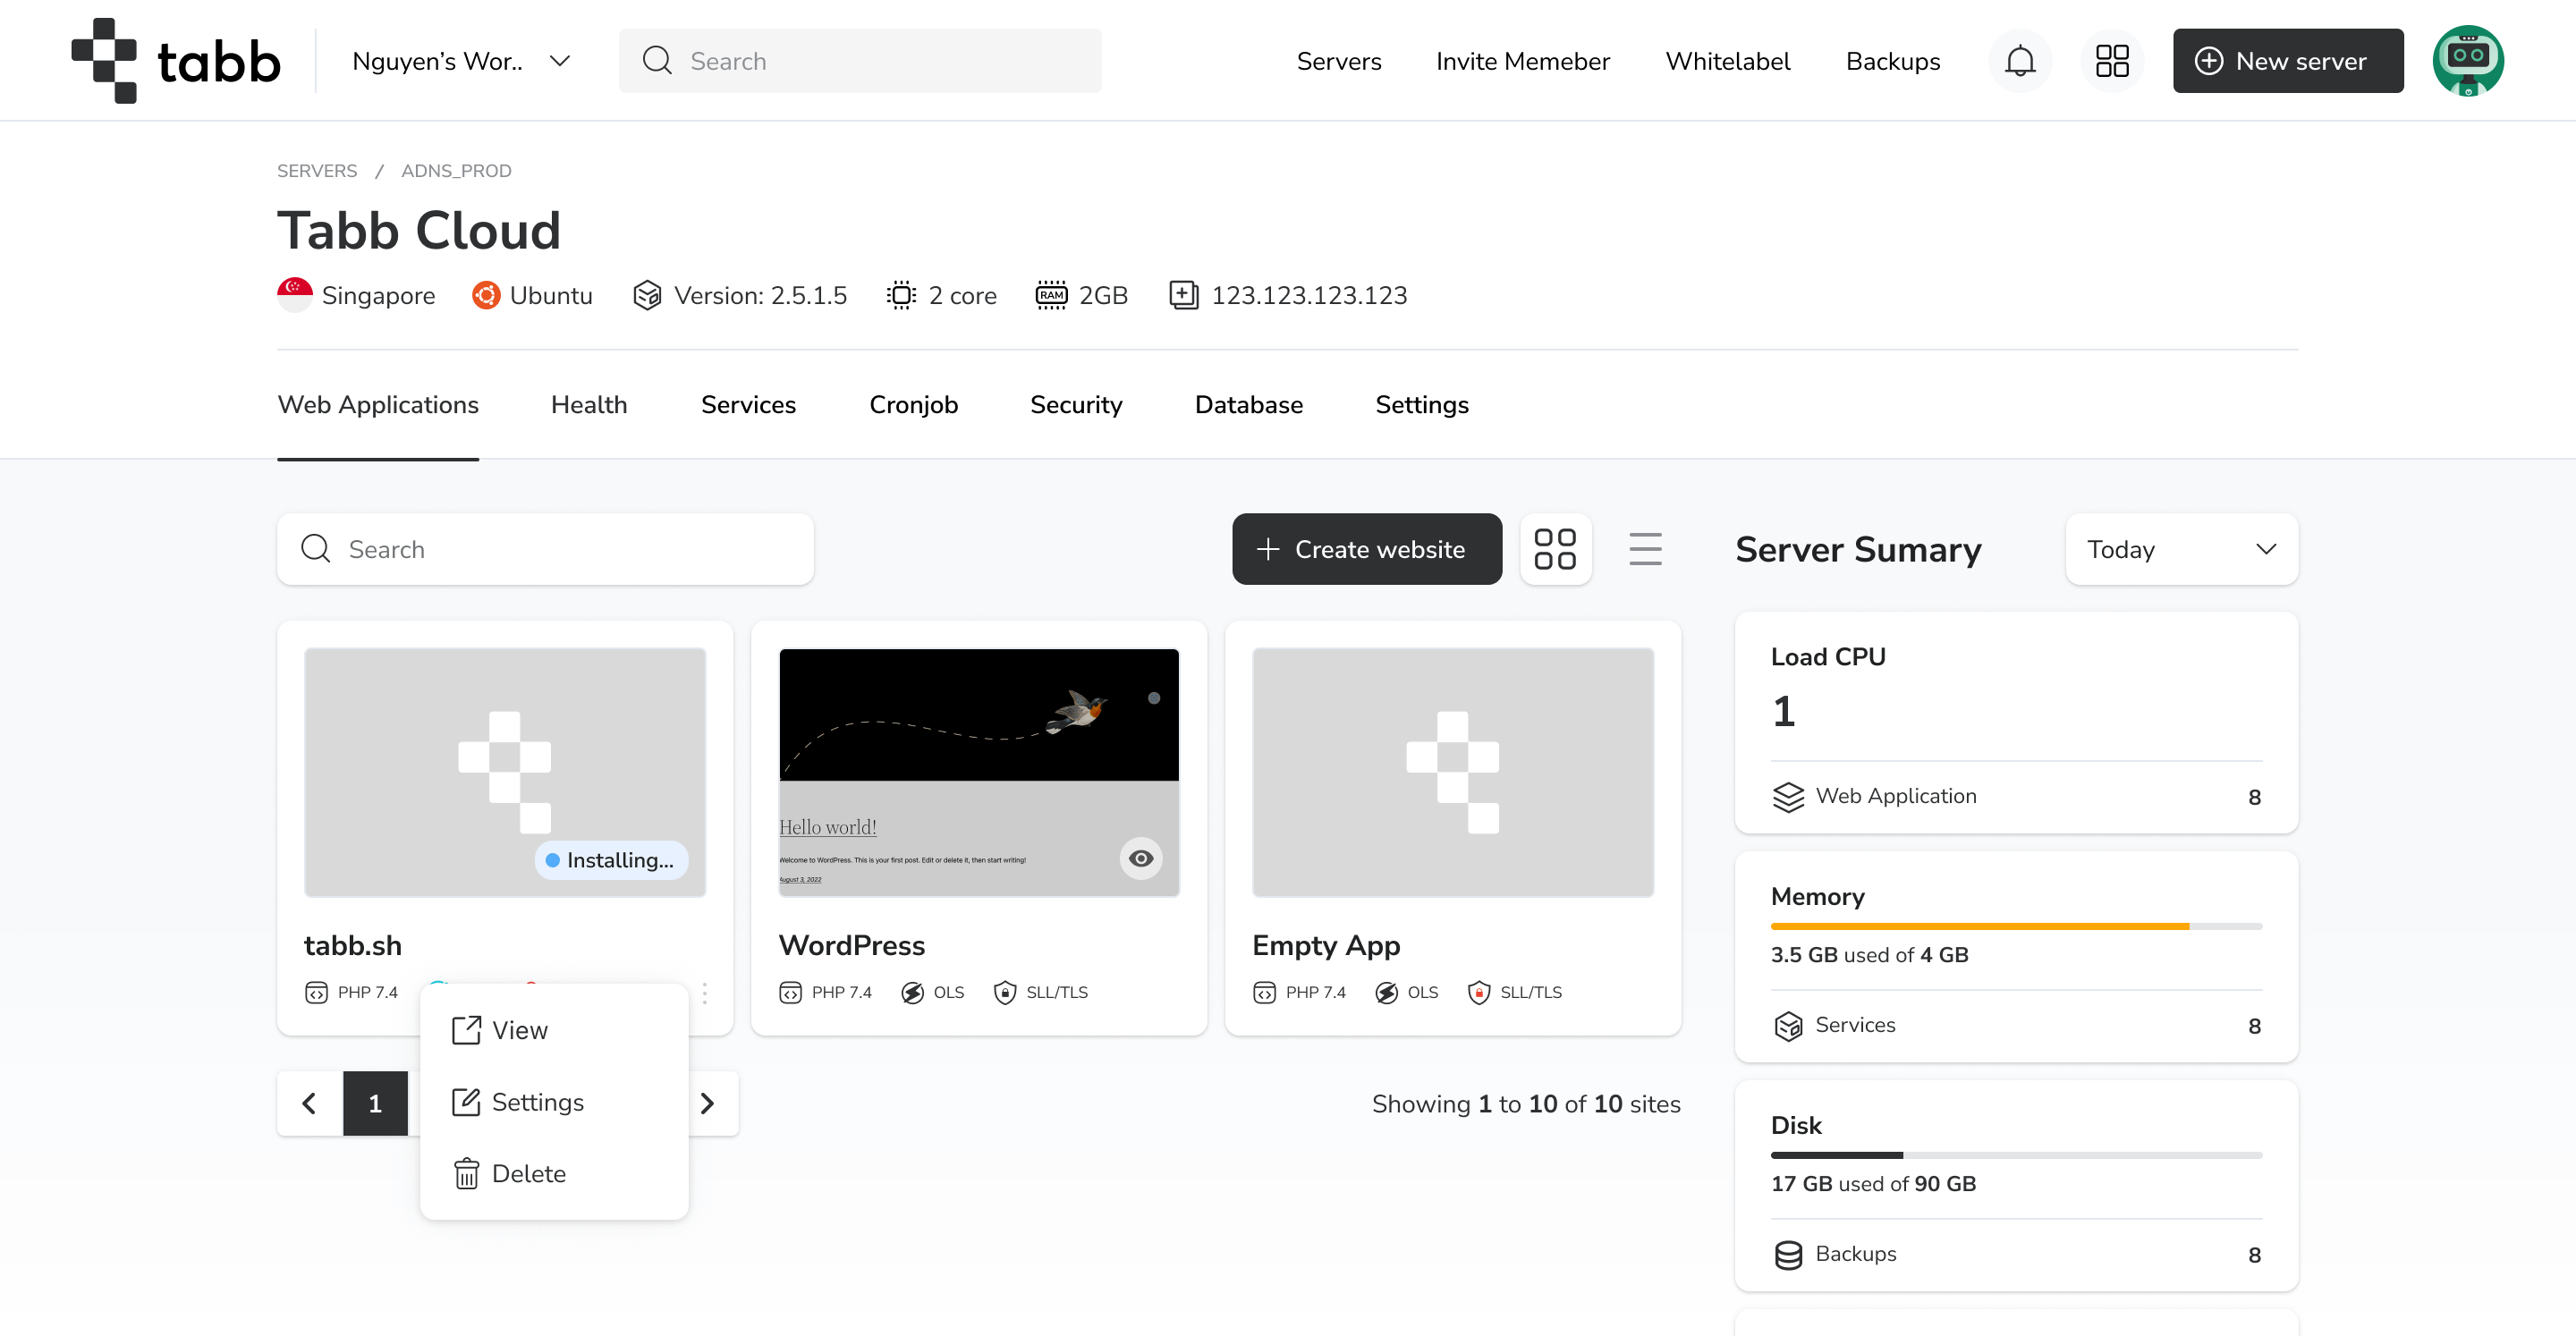Open Backups in the top navigation
Screen dimensions: 2576x1336
pos(1893,61)
